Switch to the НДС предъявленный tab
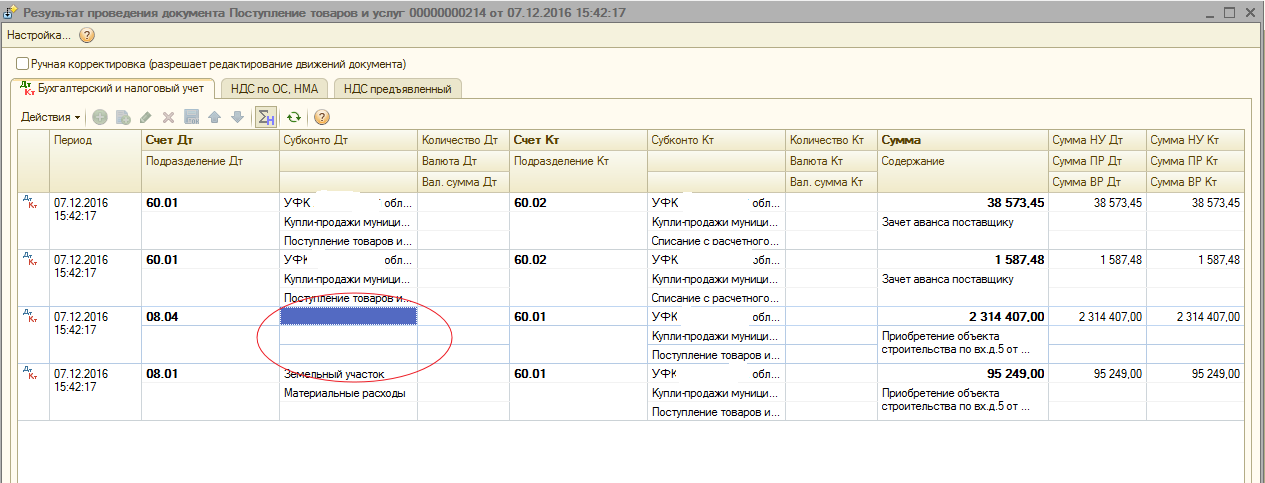 pos(398,89)
